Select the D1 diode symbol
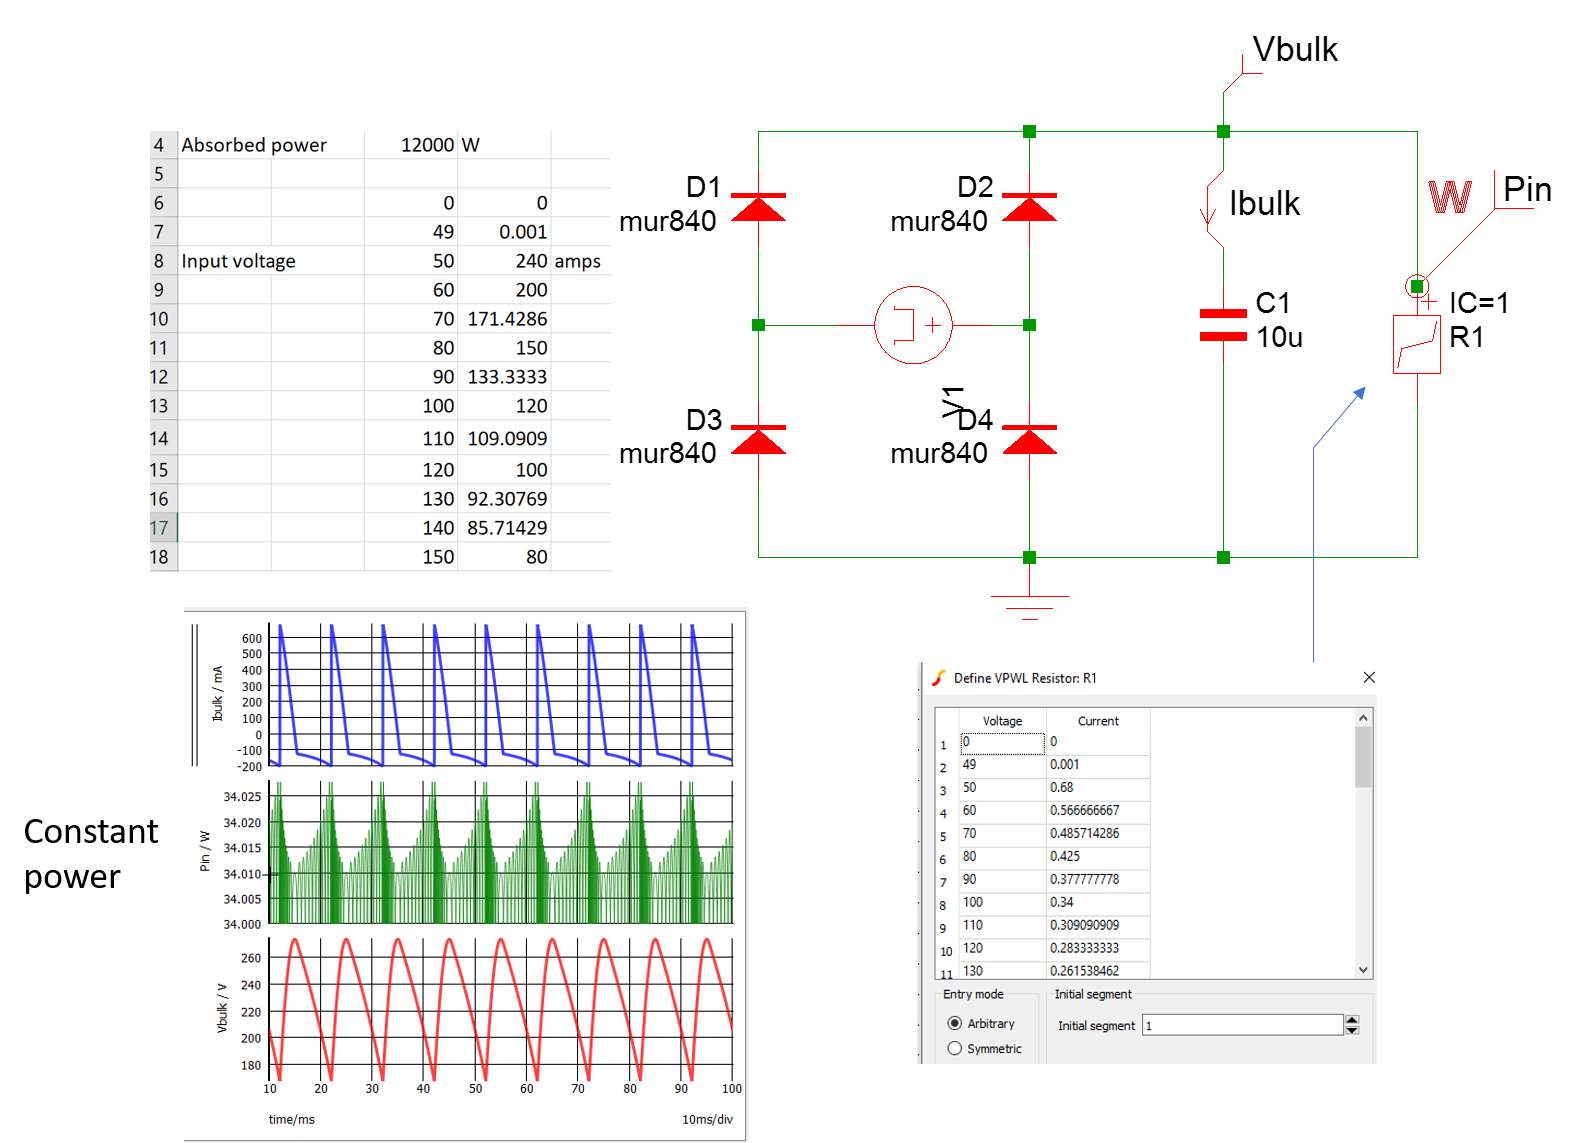1593x1143 pixels. pos(758,207)
